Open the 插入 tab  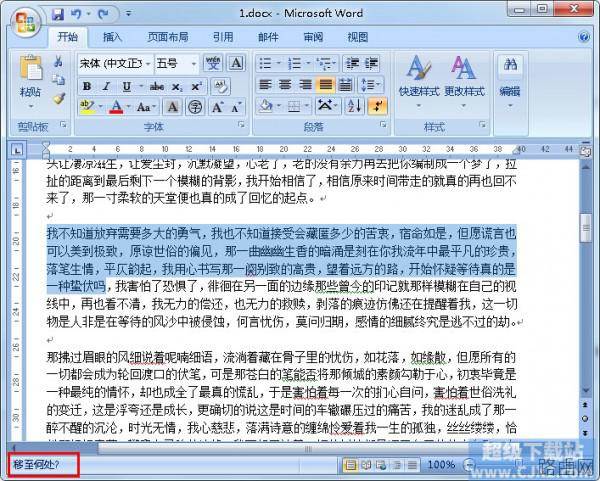click(x=112, y=37)
